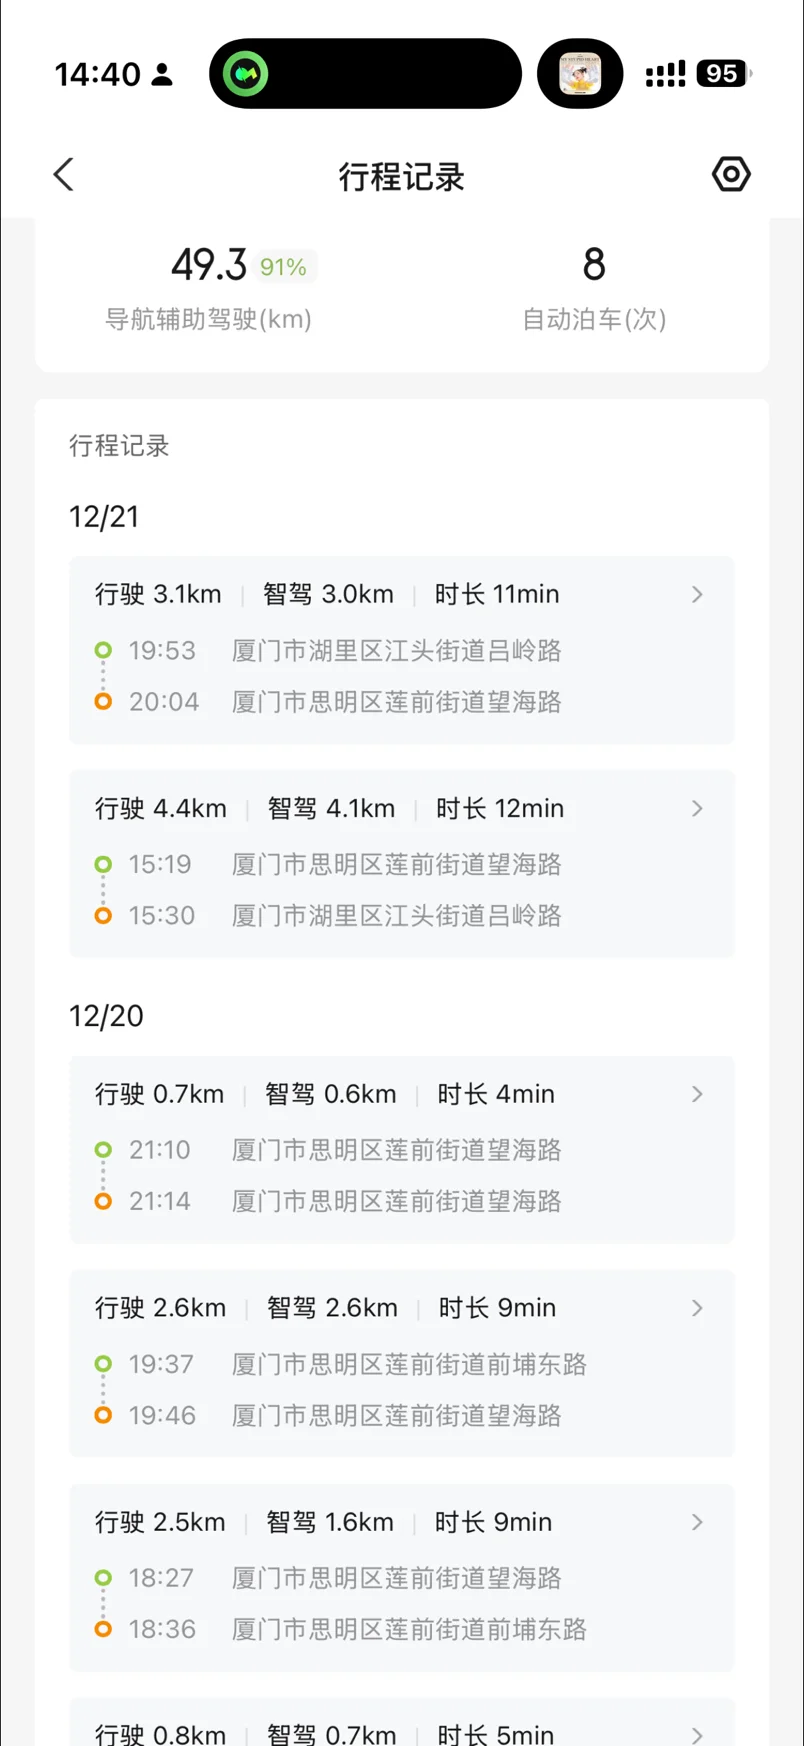Image resolution: width=804 pixels, height=1746 pixels.
Task: Tap the green navigation pill in status bar
Action: (x=246, y=74)
